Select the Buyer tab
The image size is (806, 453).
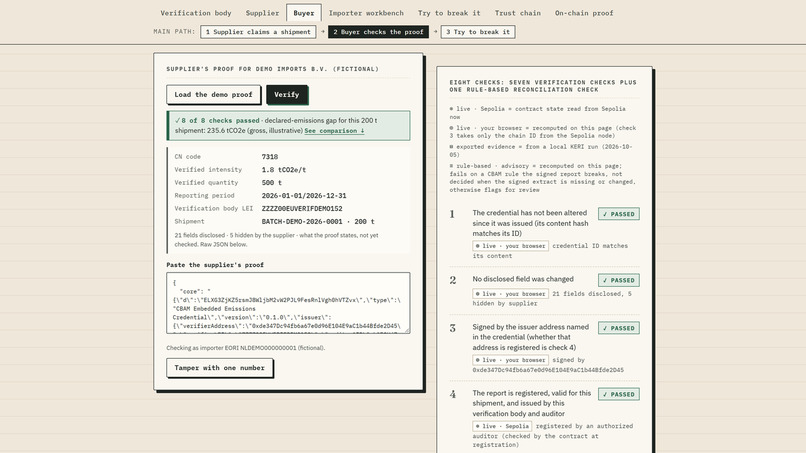click(x=304, y=13)
